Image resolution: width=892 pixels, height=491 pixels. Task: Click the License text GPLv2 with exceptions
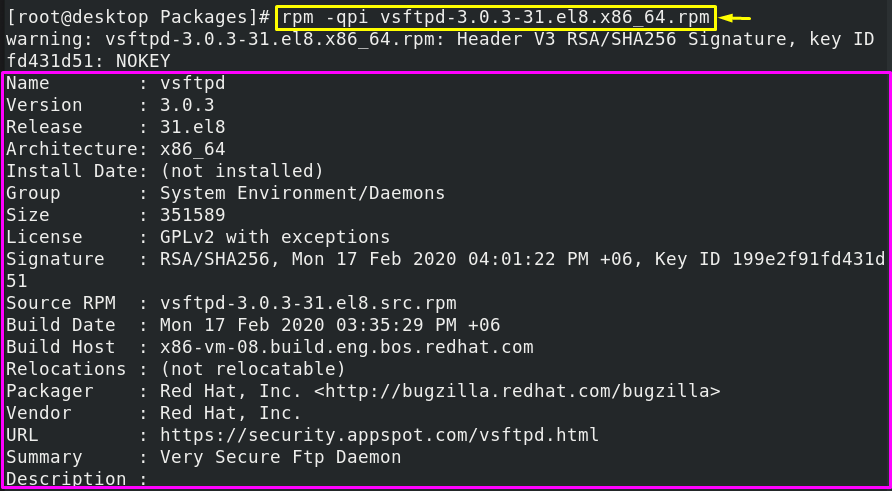coord(275,237)
